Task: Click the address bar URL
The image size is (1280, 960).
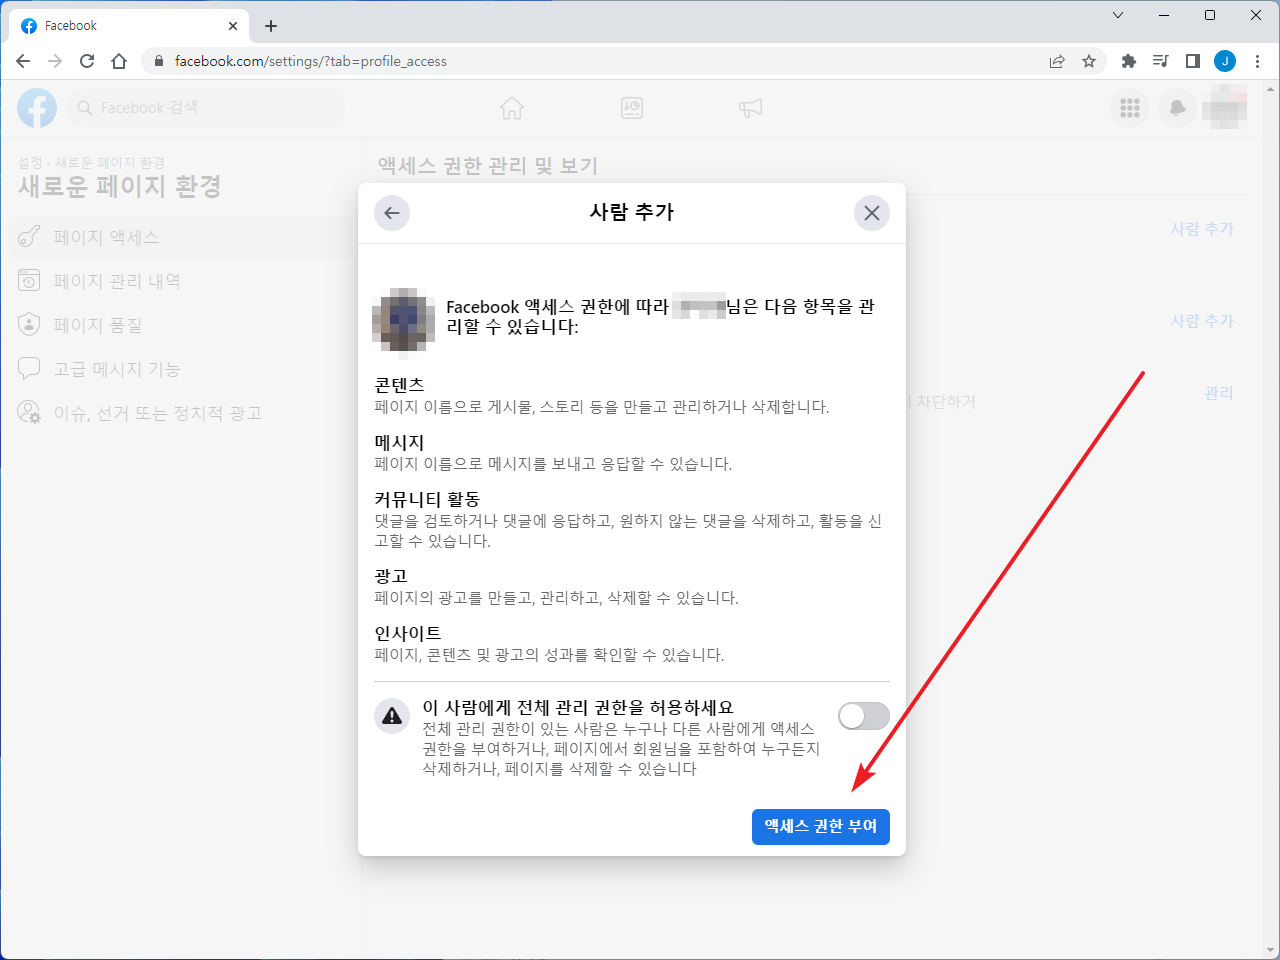Action: point(311,61)
